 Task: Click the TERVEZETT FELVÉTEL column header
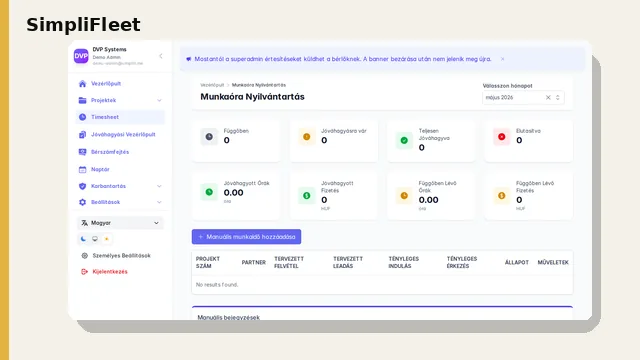click(289, 262)
